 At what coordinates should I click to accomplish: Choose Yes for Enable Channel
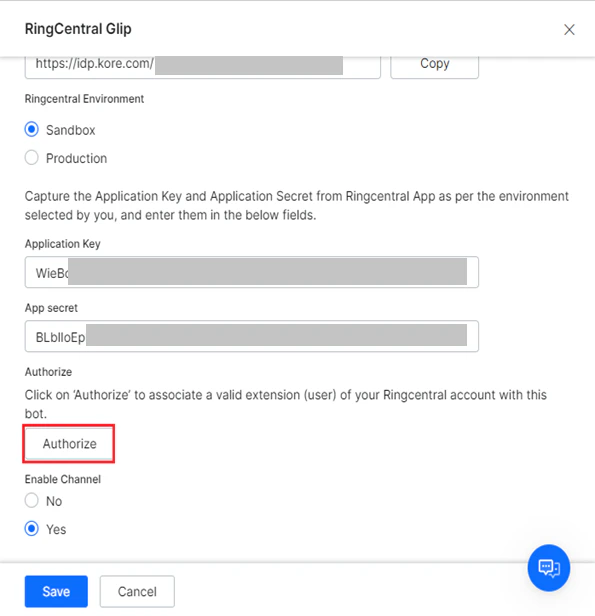(31, 529)
